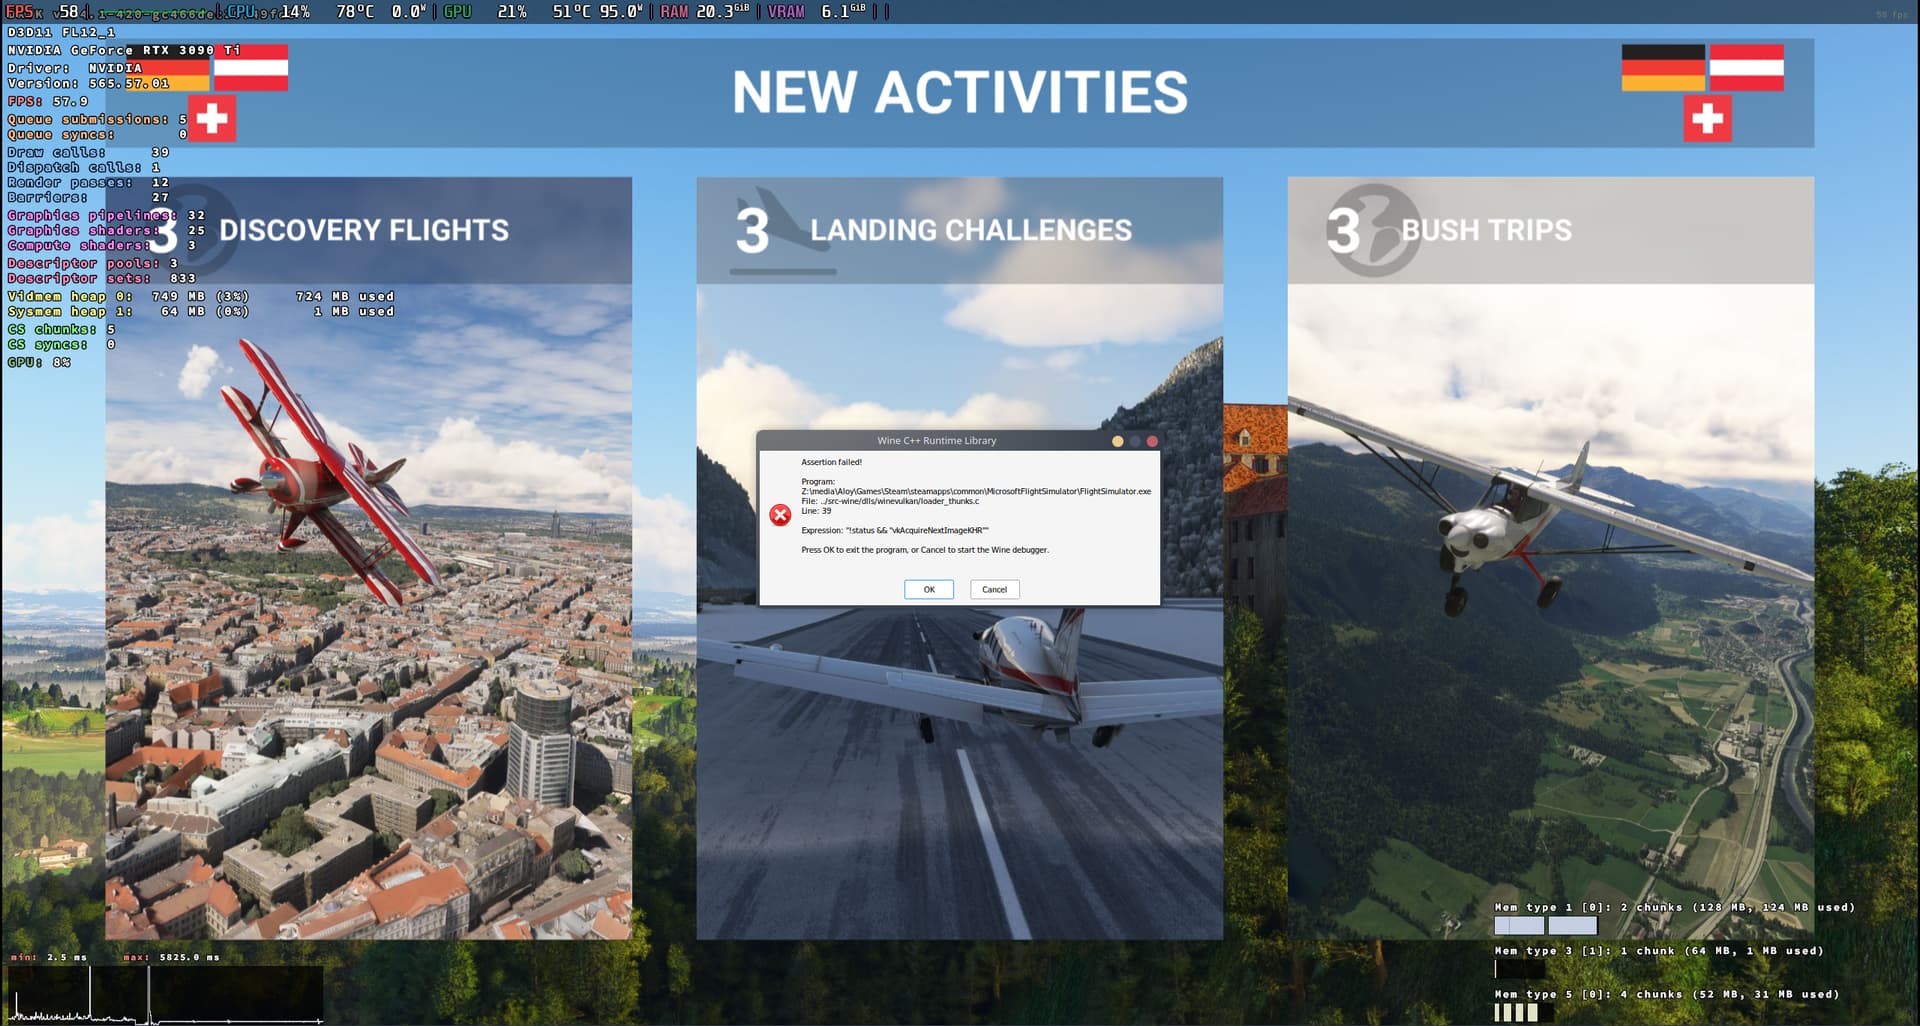
Task: Click the 'Line: 39' text
Action: click(816, 511)
